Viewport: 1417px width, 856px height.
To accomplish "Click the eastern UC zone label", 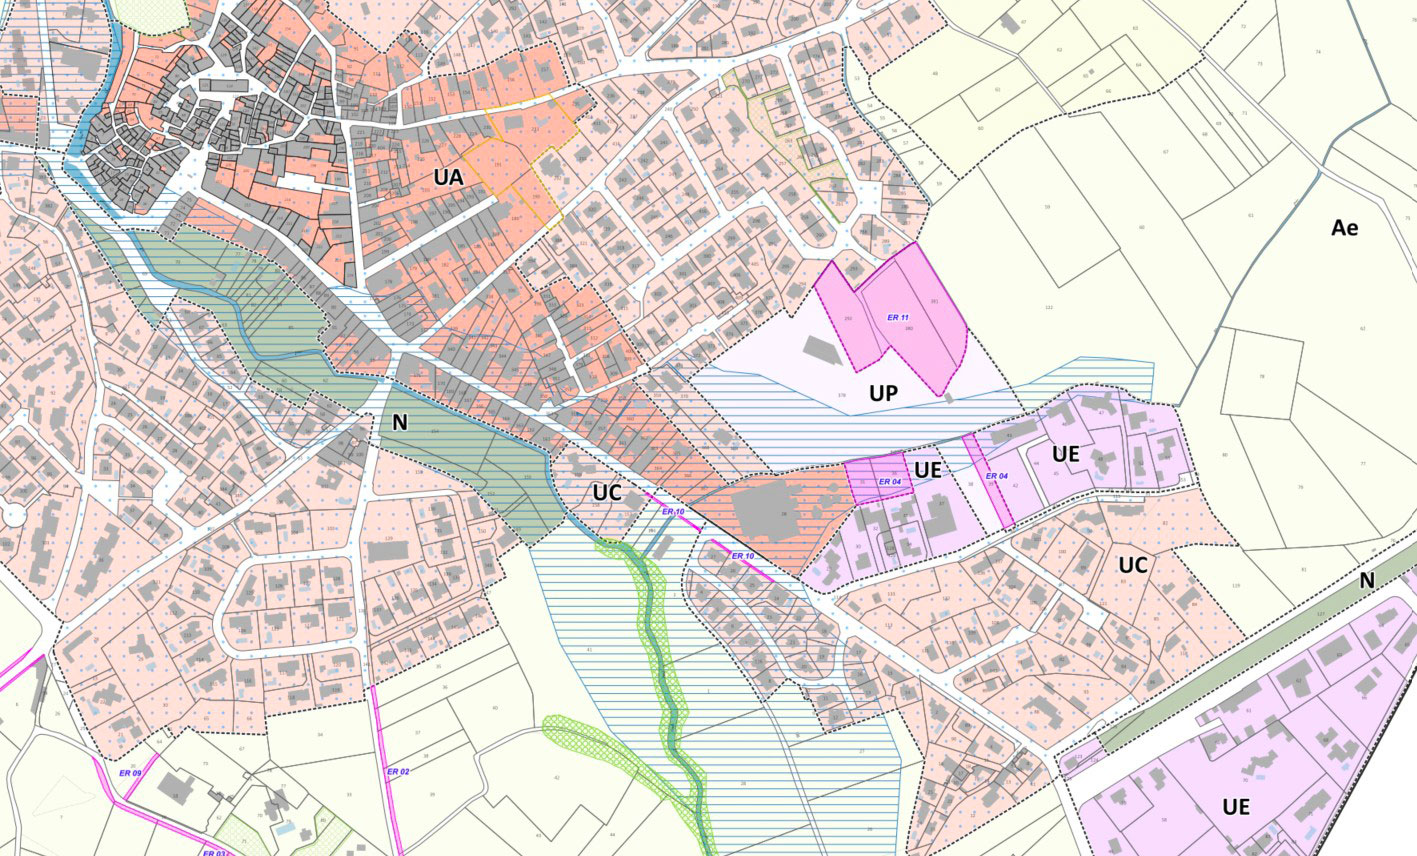I will coord(1132,565).
